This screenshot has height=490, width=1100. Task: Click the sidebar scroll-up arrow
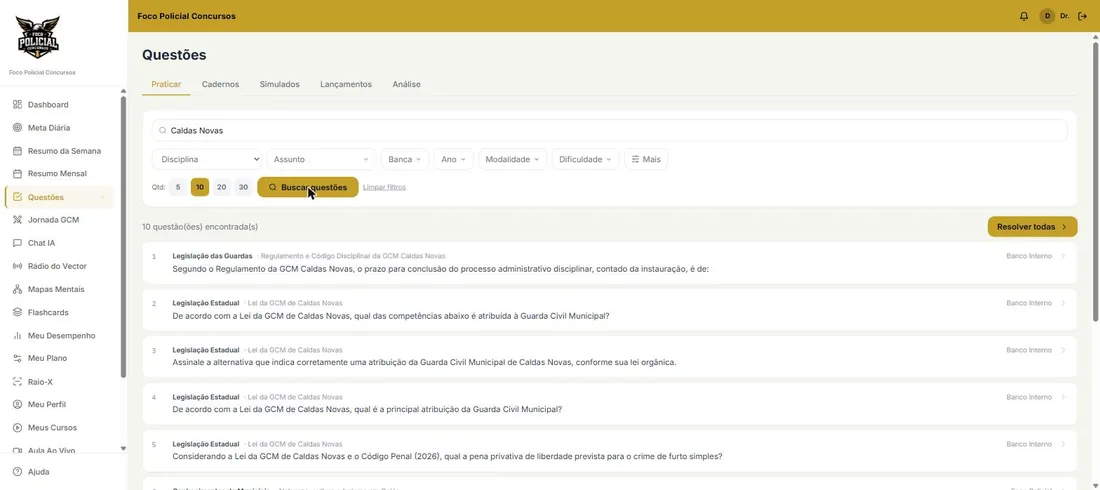[123, 91]
